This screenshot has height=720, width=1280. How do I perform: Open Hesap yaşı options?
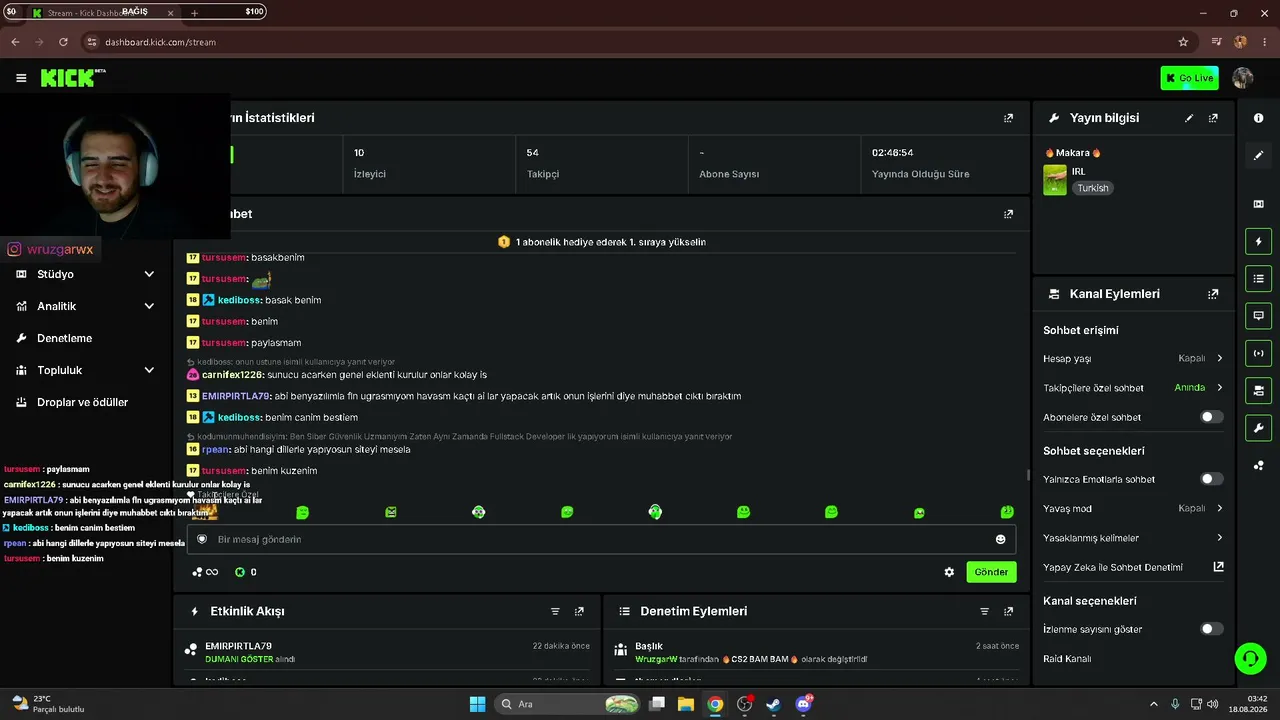pos(1133,358)
